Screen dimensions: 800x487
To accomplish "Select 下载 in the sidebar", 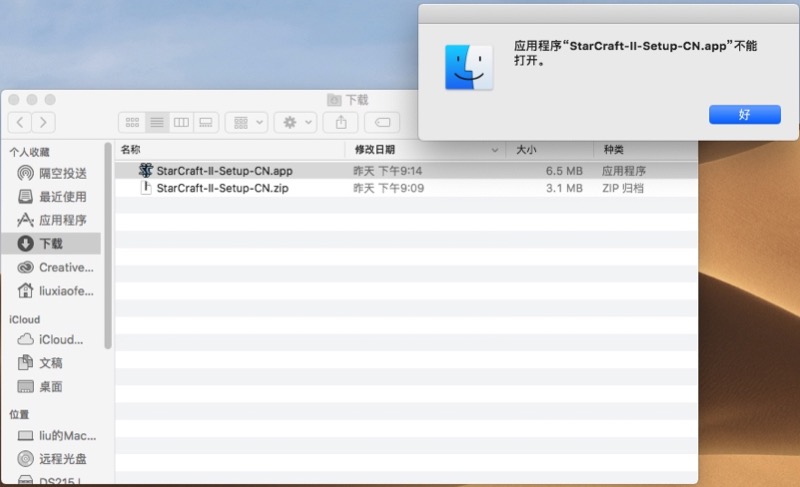I will coord(52,244).
